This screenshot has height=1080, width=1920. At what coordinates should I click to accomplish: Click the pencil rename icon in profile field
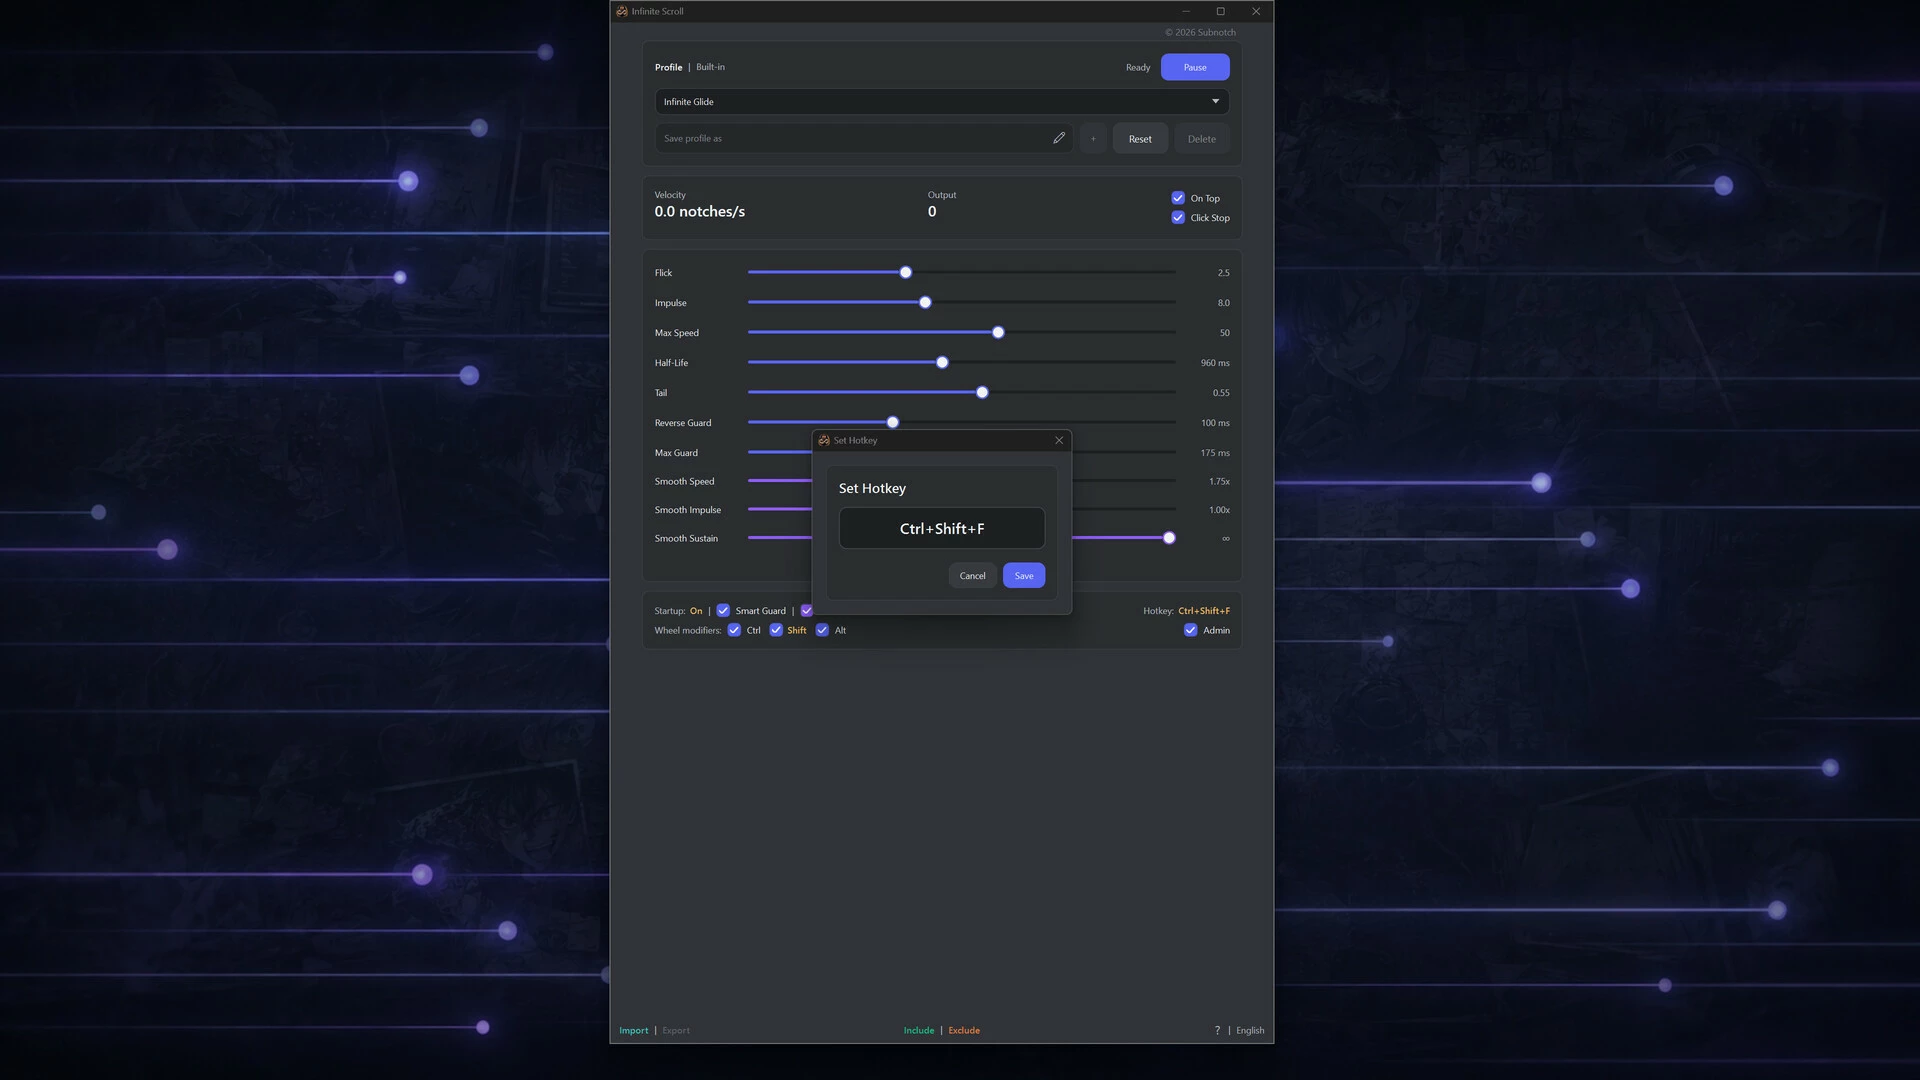point(1059,138)
